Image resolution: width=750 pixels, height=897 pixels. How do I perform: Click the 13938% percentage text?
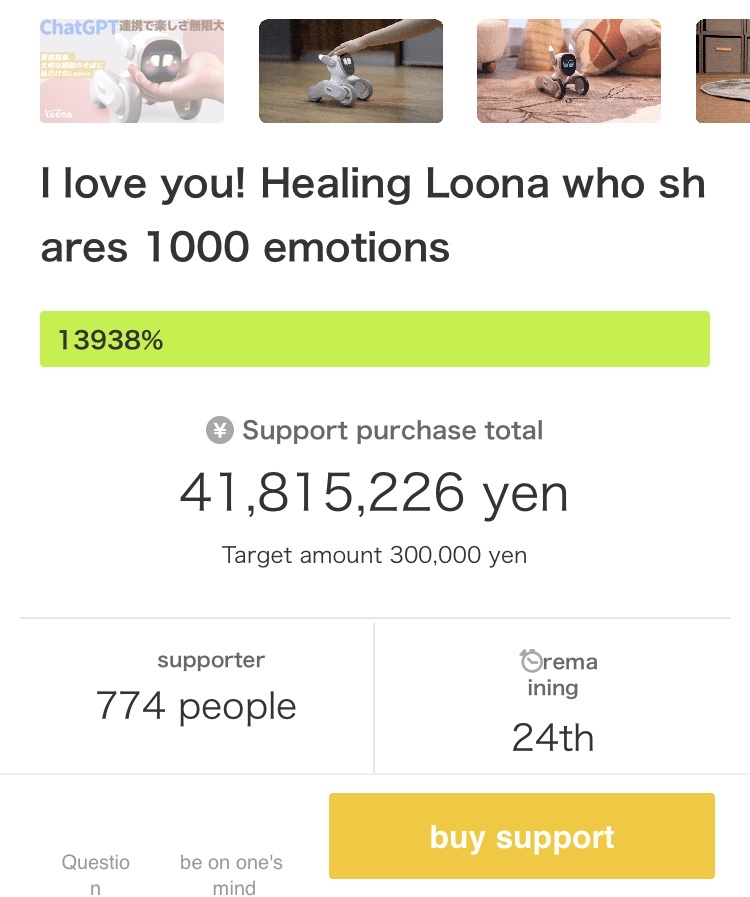pos(110,340)
